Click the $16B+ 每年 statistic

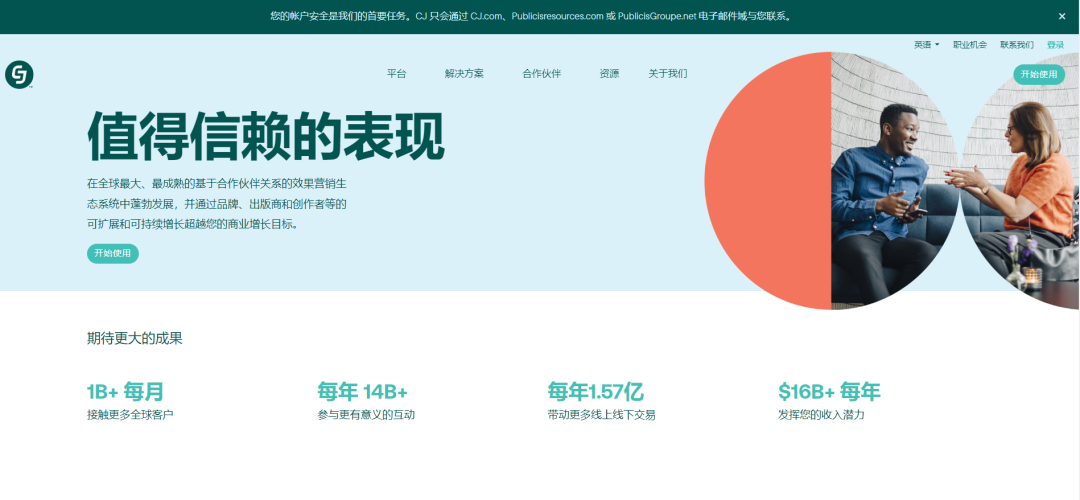pos(829,391)
